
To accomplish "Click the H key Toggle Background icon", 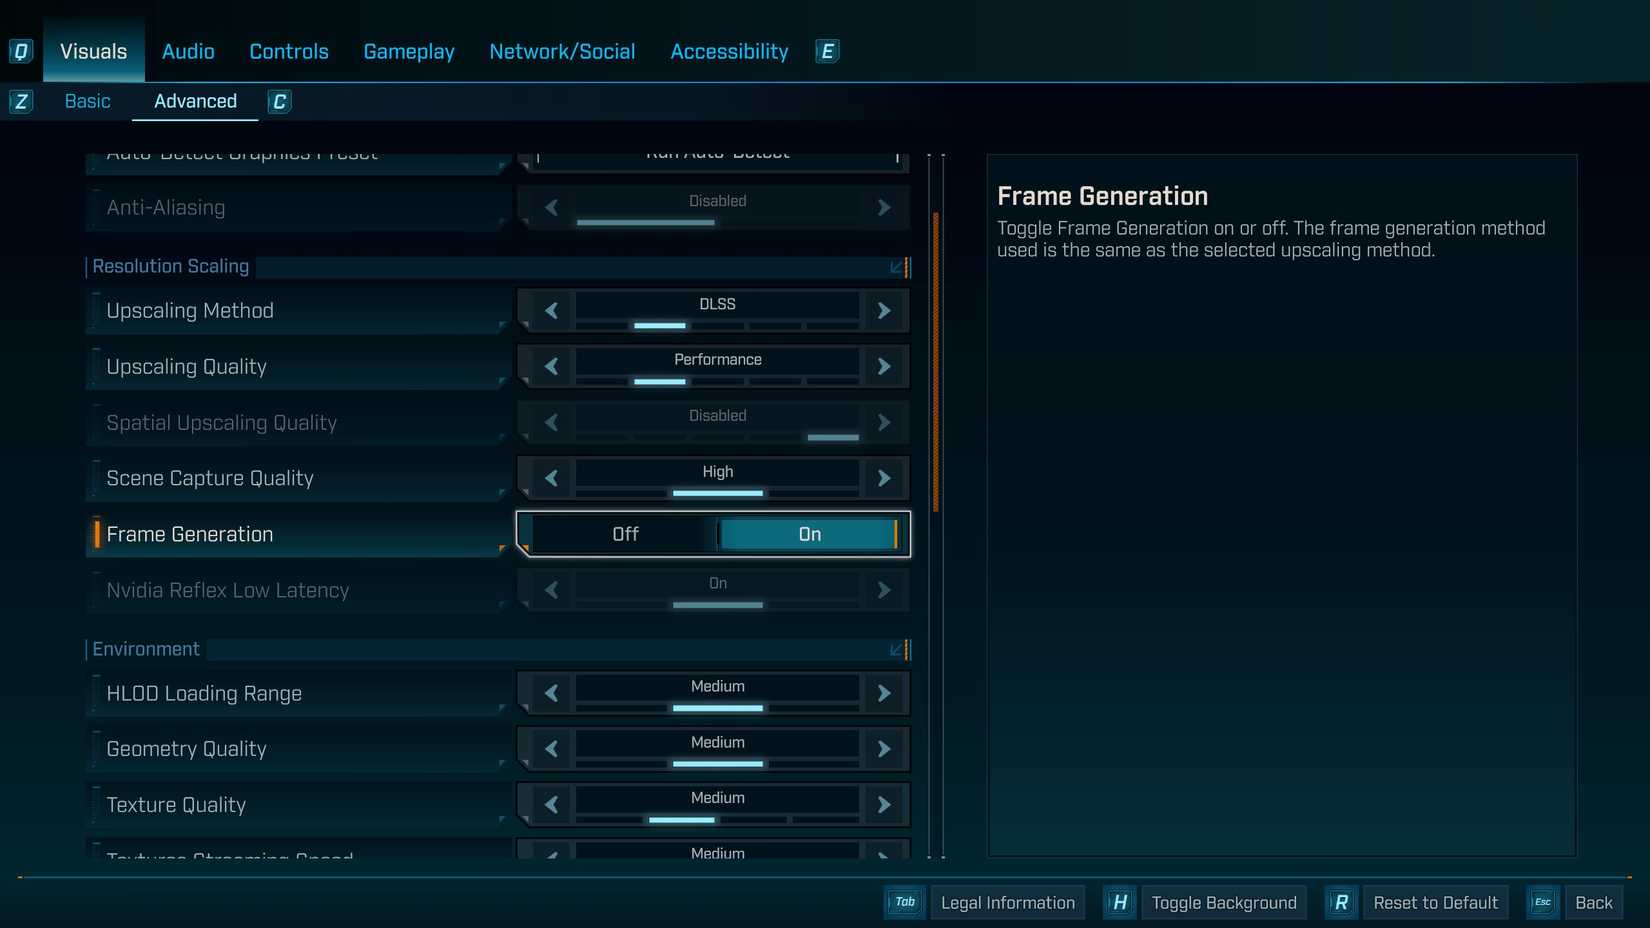I will [1120, 902].
